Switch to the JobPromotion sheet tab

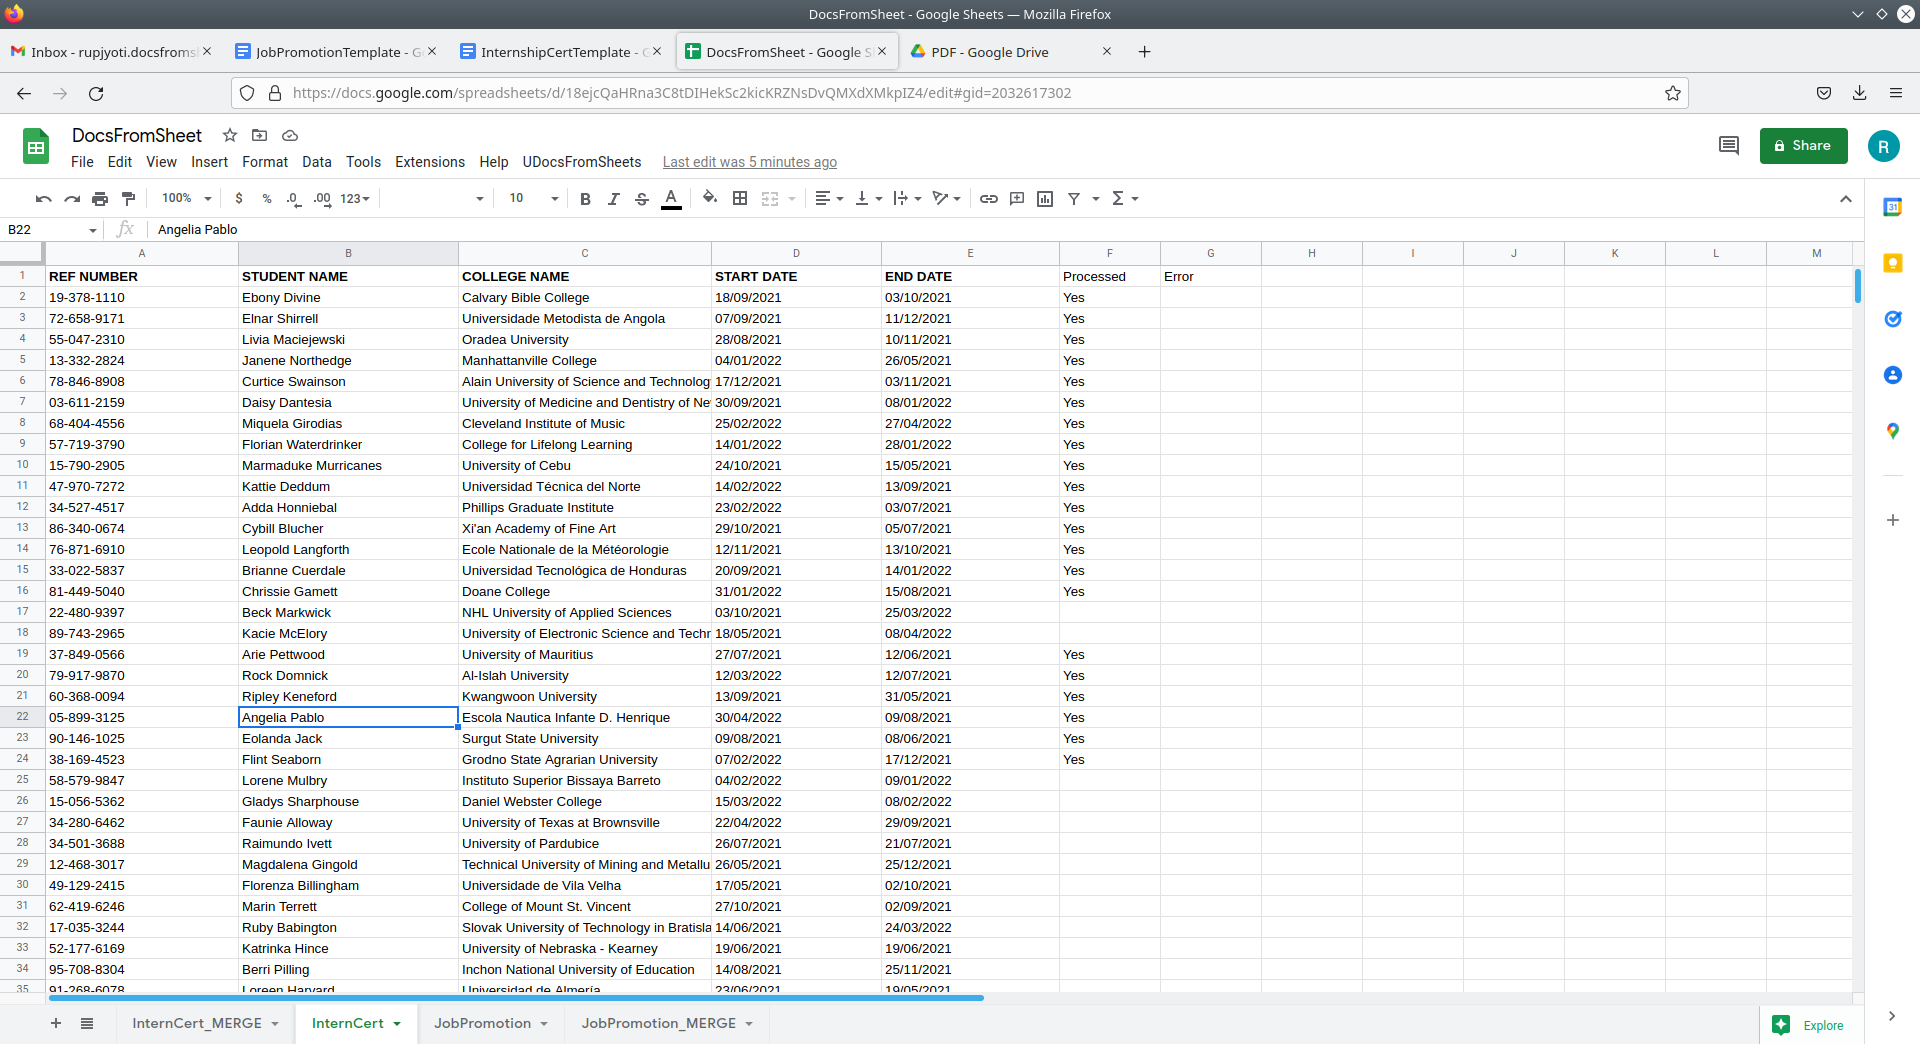pyautogui.click(x=483, y=1023)
